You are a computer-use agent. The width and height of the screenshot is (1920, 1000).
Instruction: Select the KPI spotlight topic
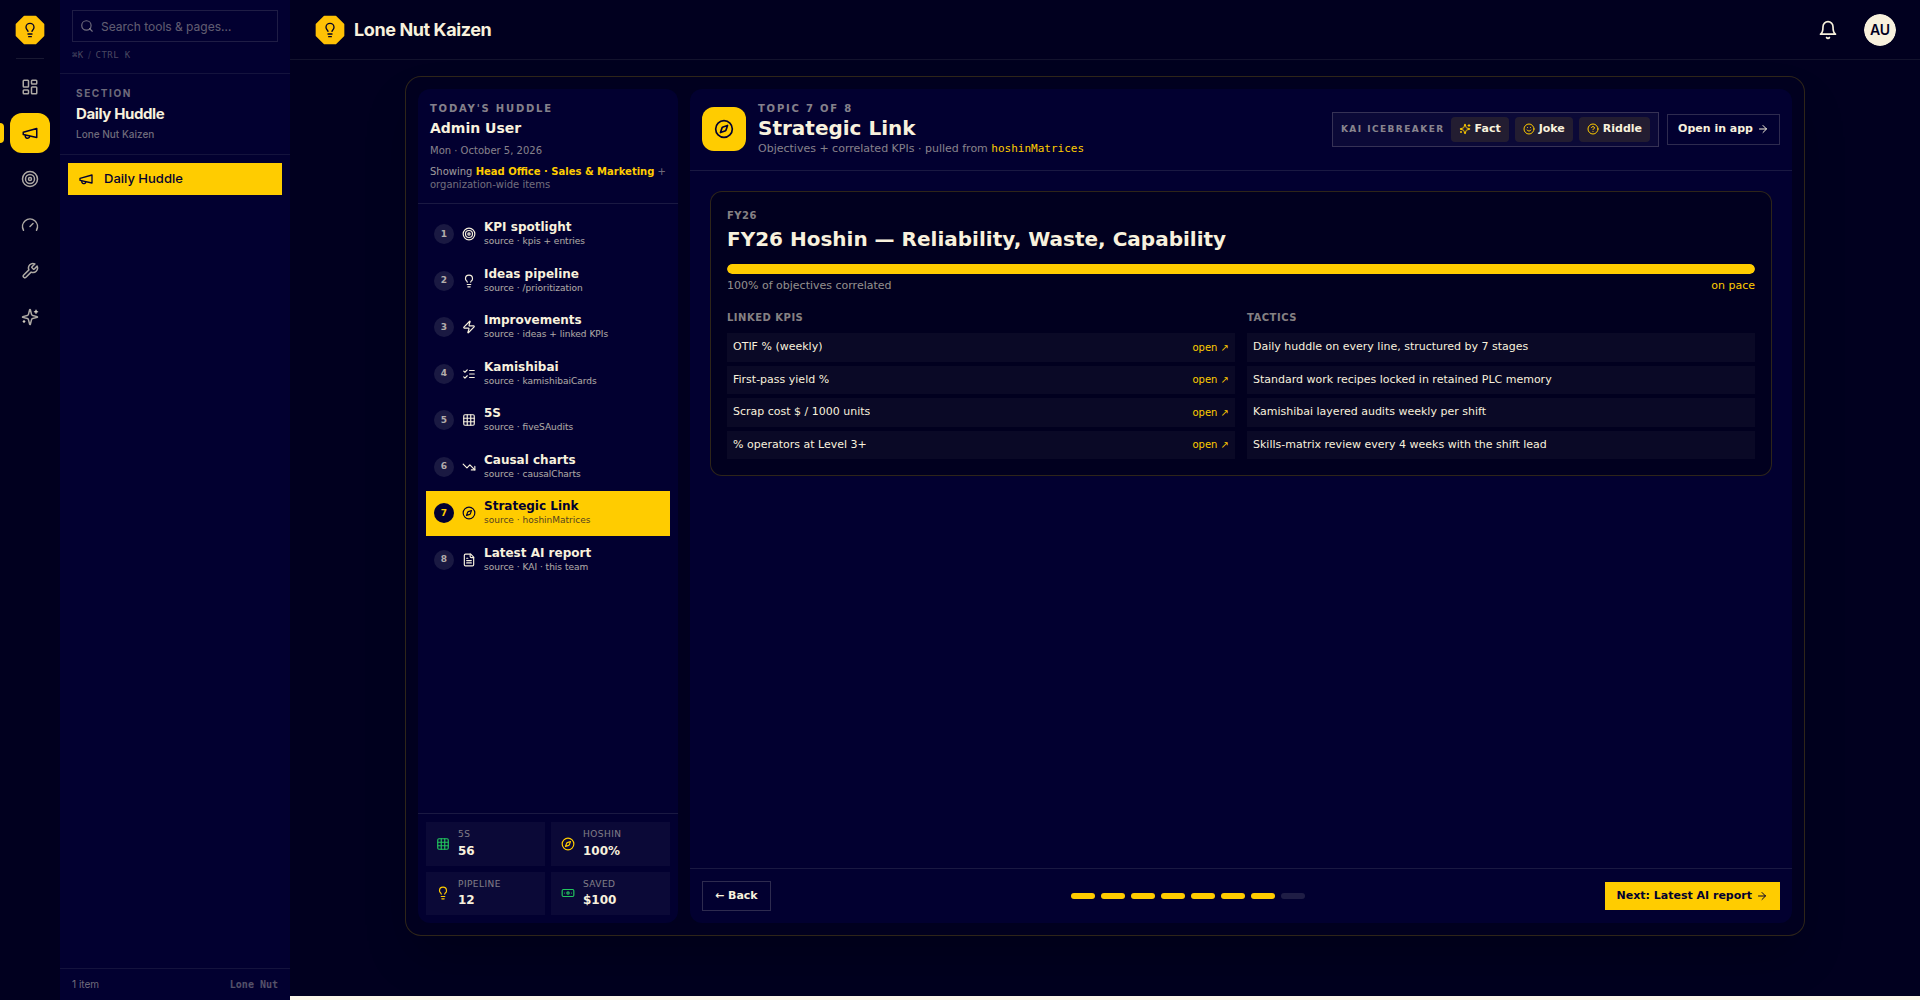click(x=548, y=233)
